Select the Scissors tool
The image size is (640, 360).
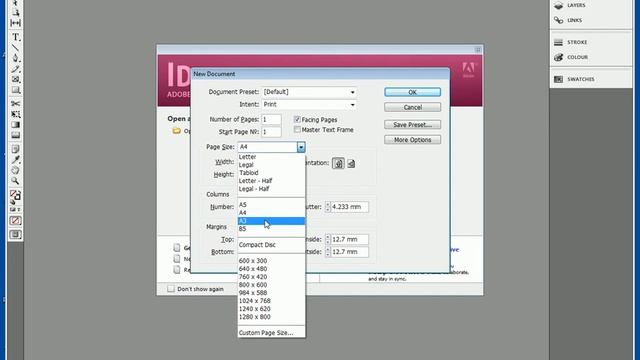pos(16,104)
